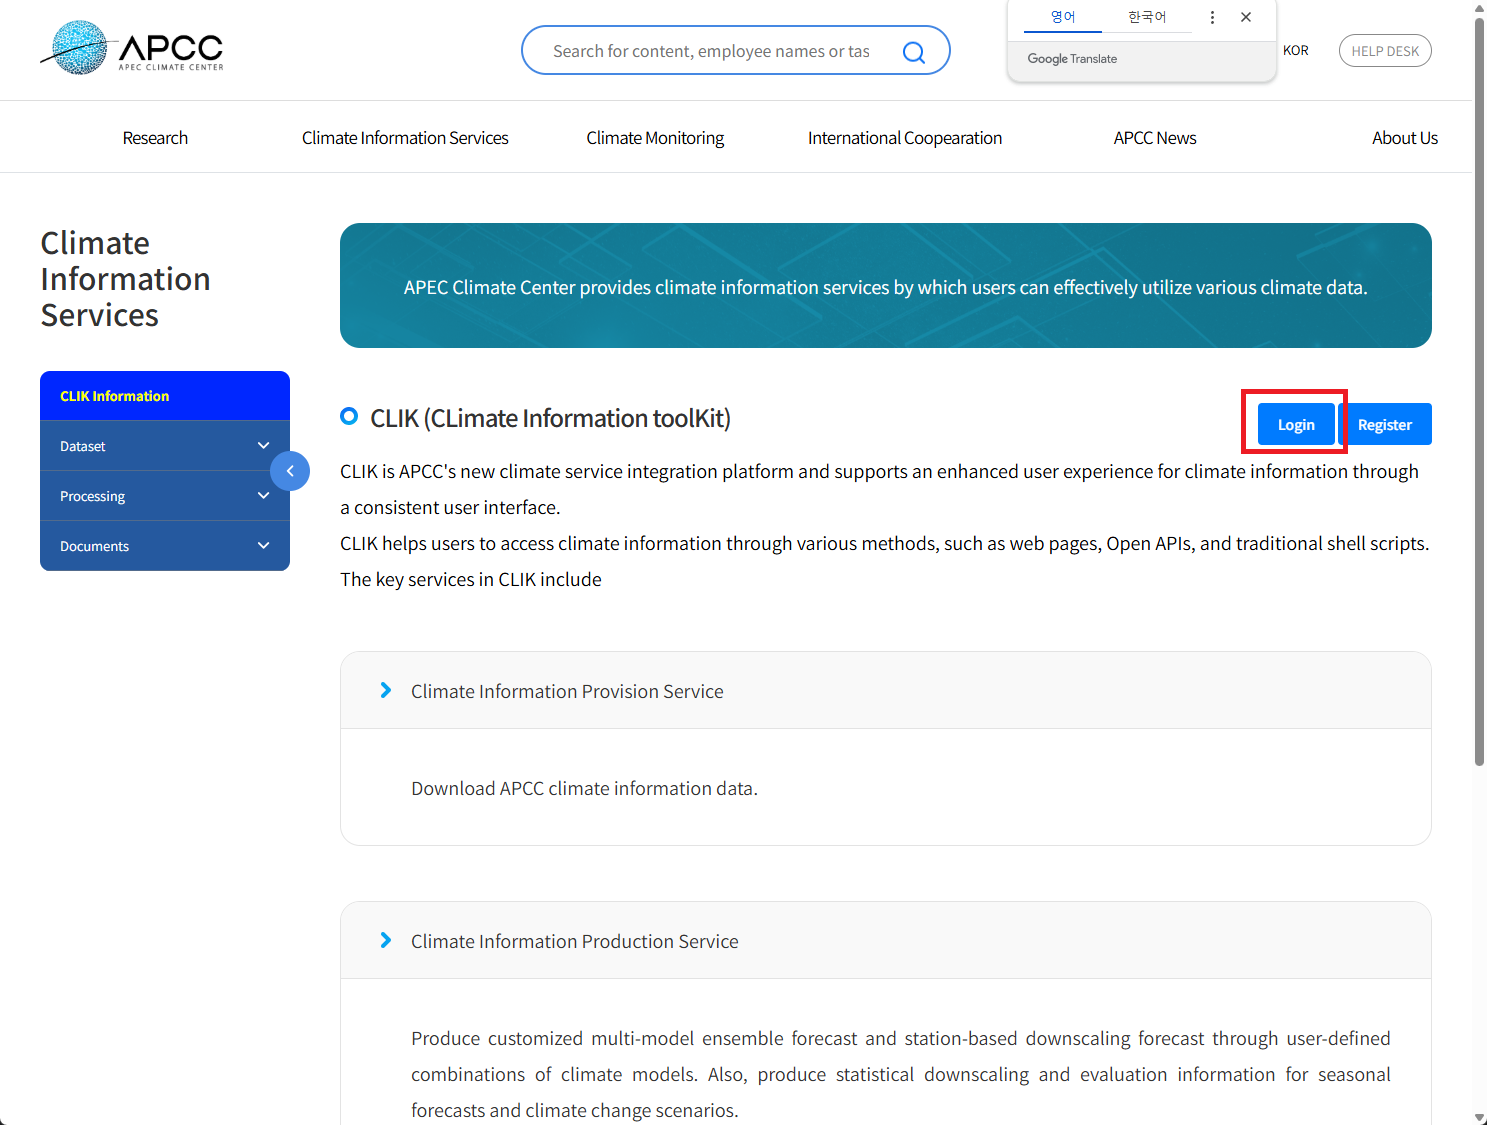
Task: Open the Climate Monitoring menu
Action: [655, 138]
